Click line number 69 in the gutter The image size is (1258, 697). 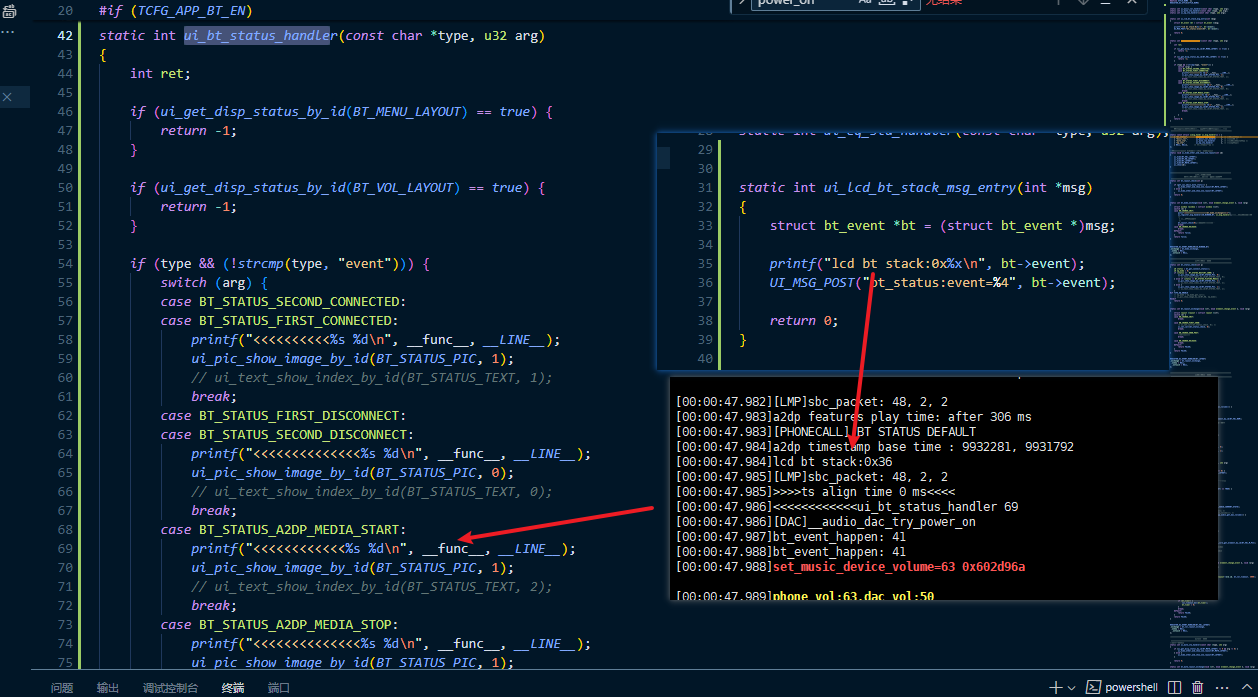click(x=65, y=549)
